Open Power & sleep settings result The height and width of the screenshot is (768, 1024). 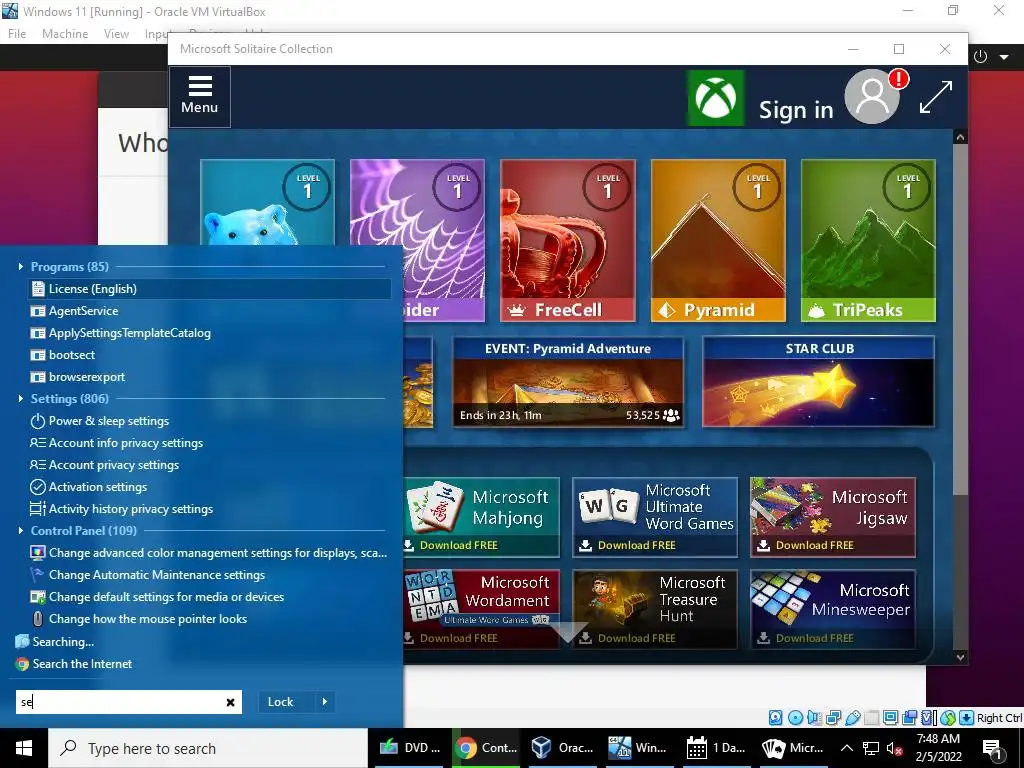point(210,421)
